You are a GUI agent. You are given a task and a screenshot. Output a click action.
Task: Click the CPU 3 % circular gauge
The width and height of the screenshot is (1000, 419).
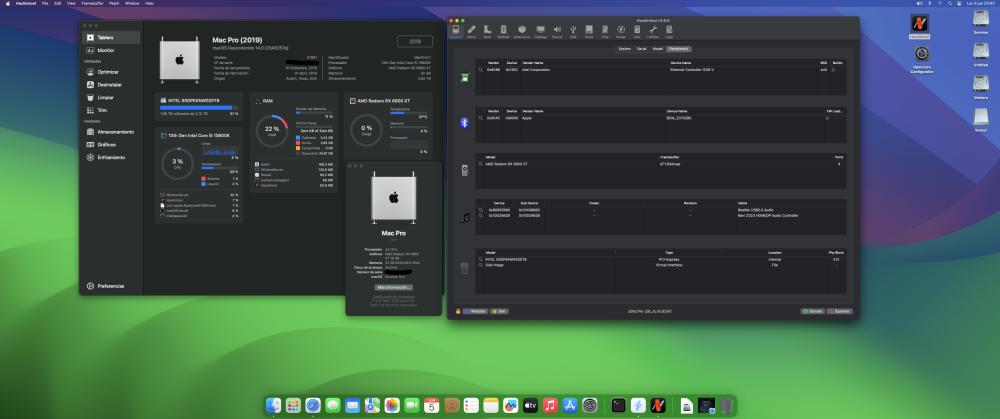point(177,164)
